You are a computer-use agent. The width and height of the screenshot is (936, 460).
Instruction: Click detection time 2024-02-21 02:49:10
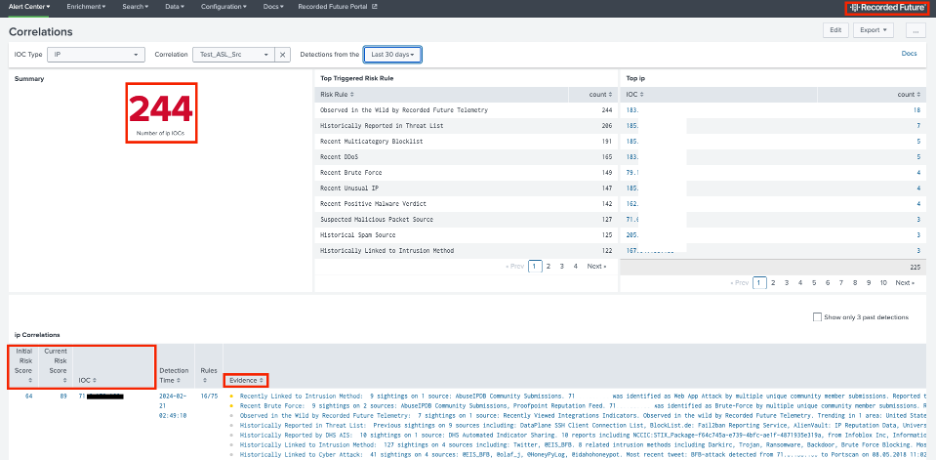(x=174, y=405)
